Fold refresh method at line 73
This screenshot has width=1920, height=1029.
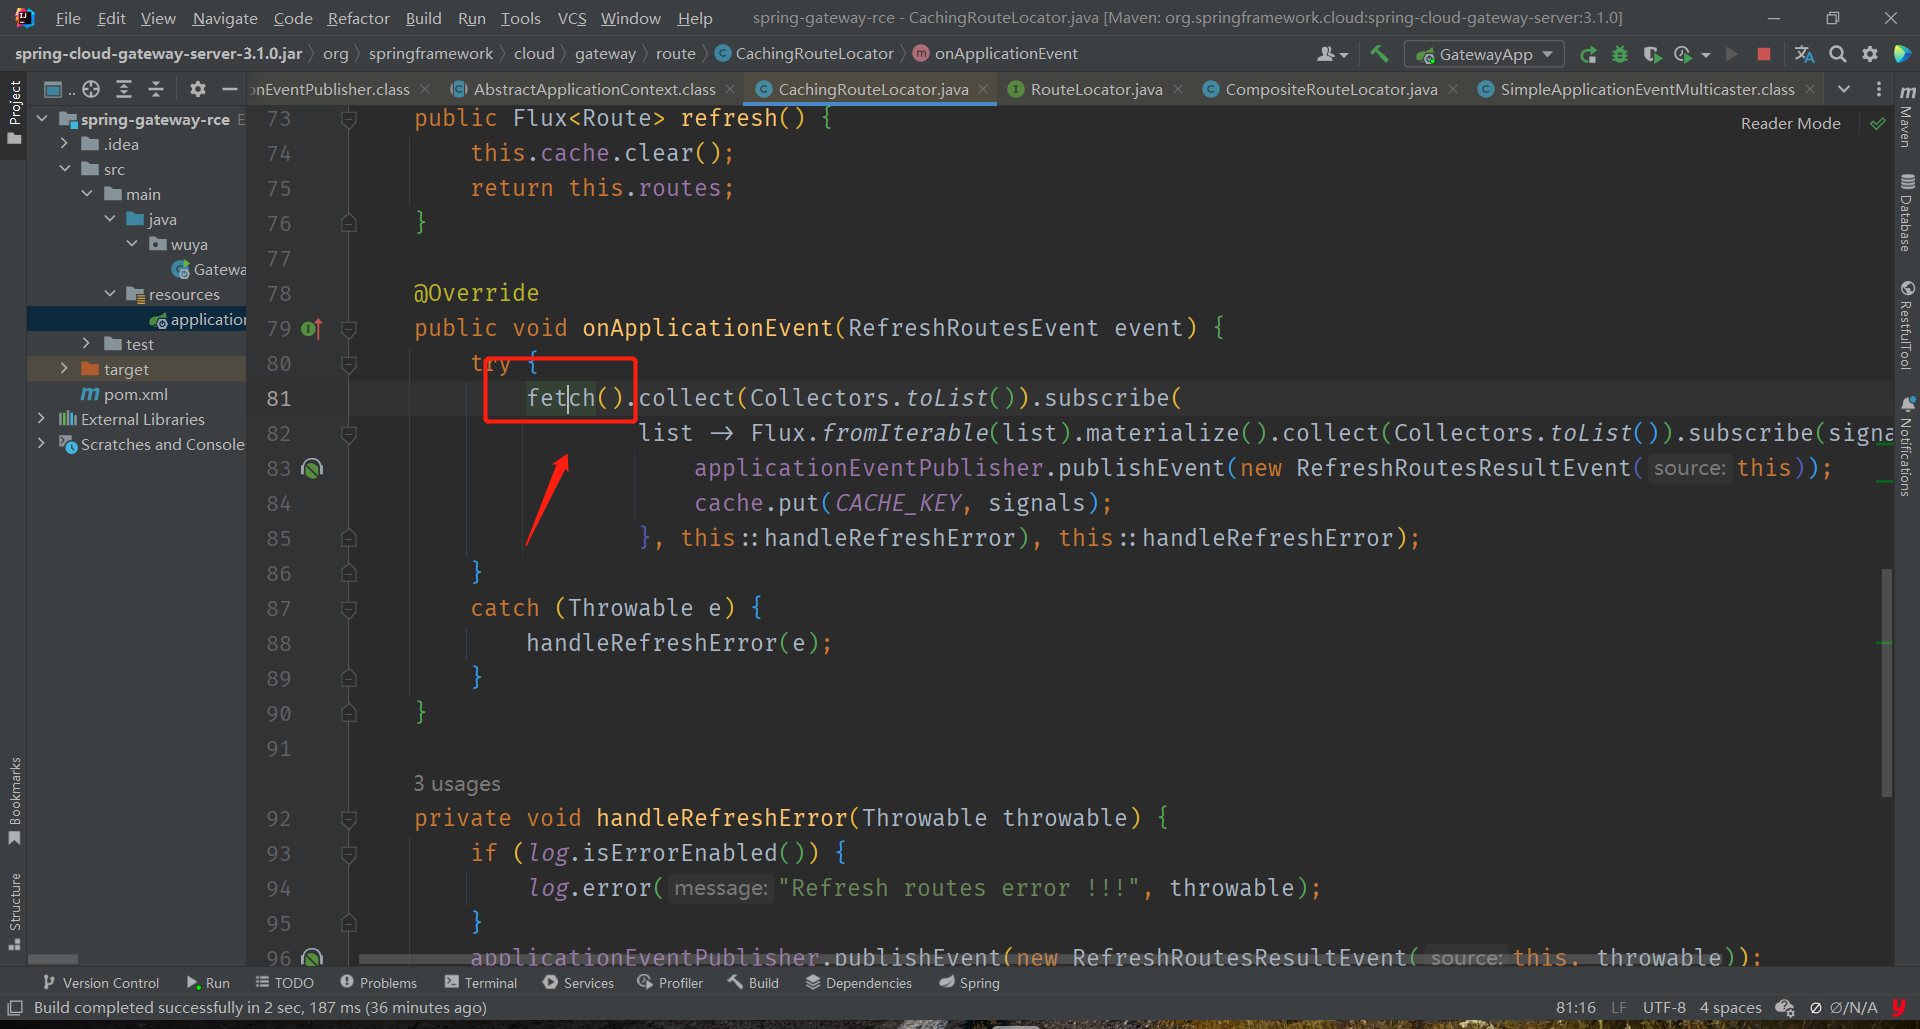click(348, 119)
